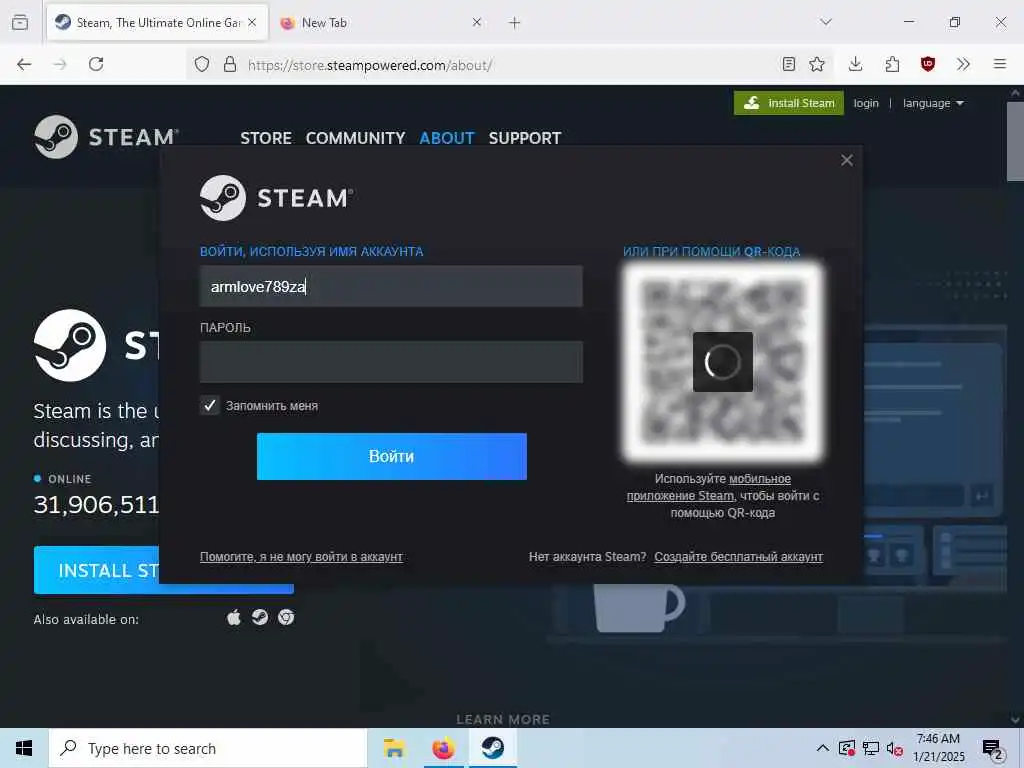
Task: Reload the Steam page
Action: (96, 64)
